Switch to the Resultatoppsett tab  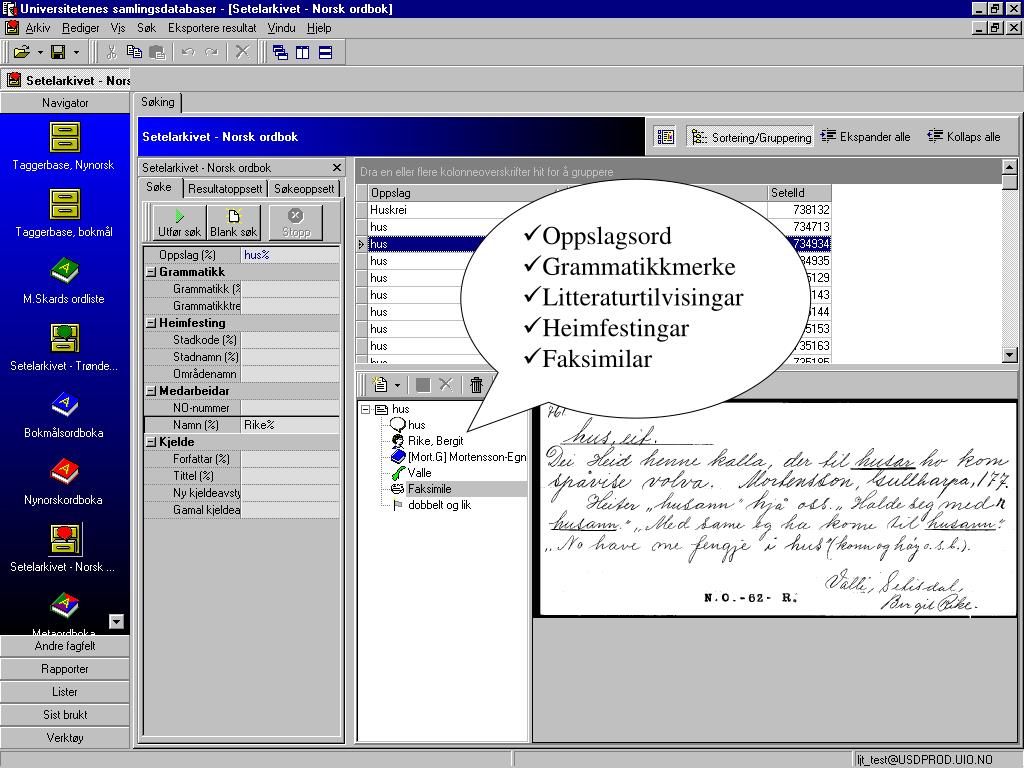click(225, 189)
